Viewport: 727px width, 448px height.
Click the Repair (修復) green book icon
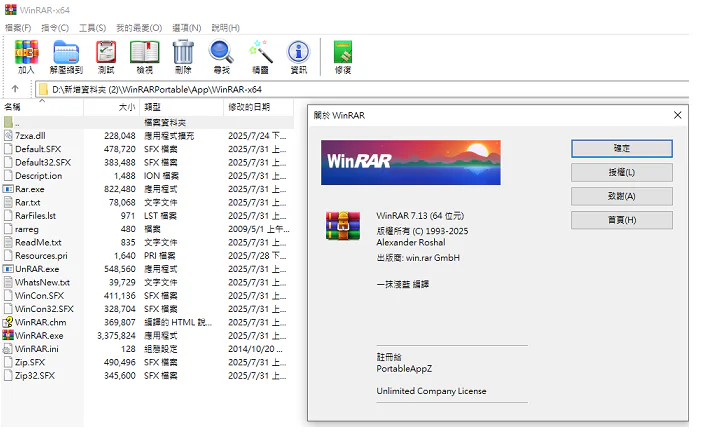tap(343, 52)
